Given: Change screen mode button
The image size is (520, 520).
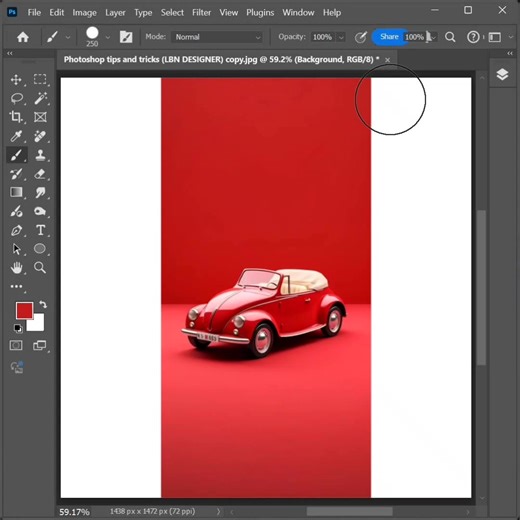Looking at the screenshot, I should pyautogui.click(x=40, y=345).
